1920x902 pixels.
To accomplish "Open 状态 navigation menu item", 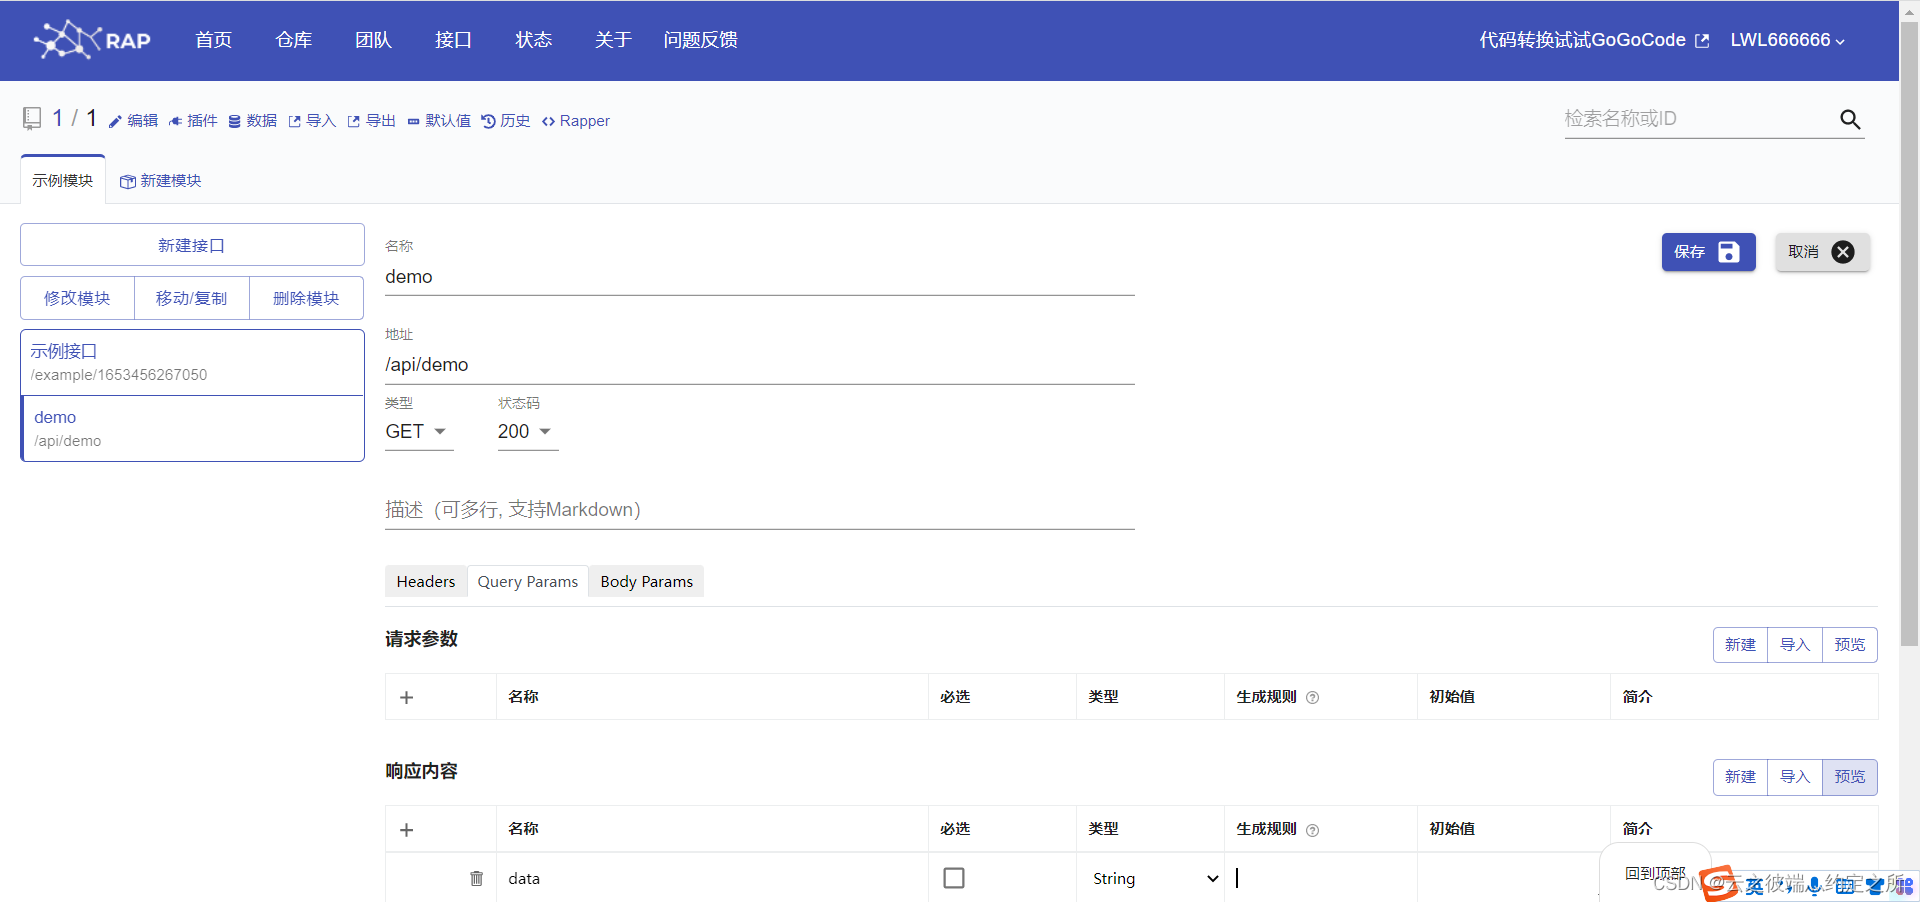I will point(533,40).
